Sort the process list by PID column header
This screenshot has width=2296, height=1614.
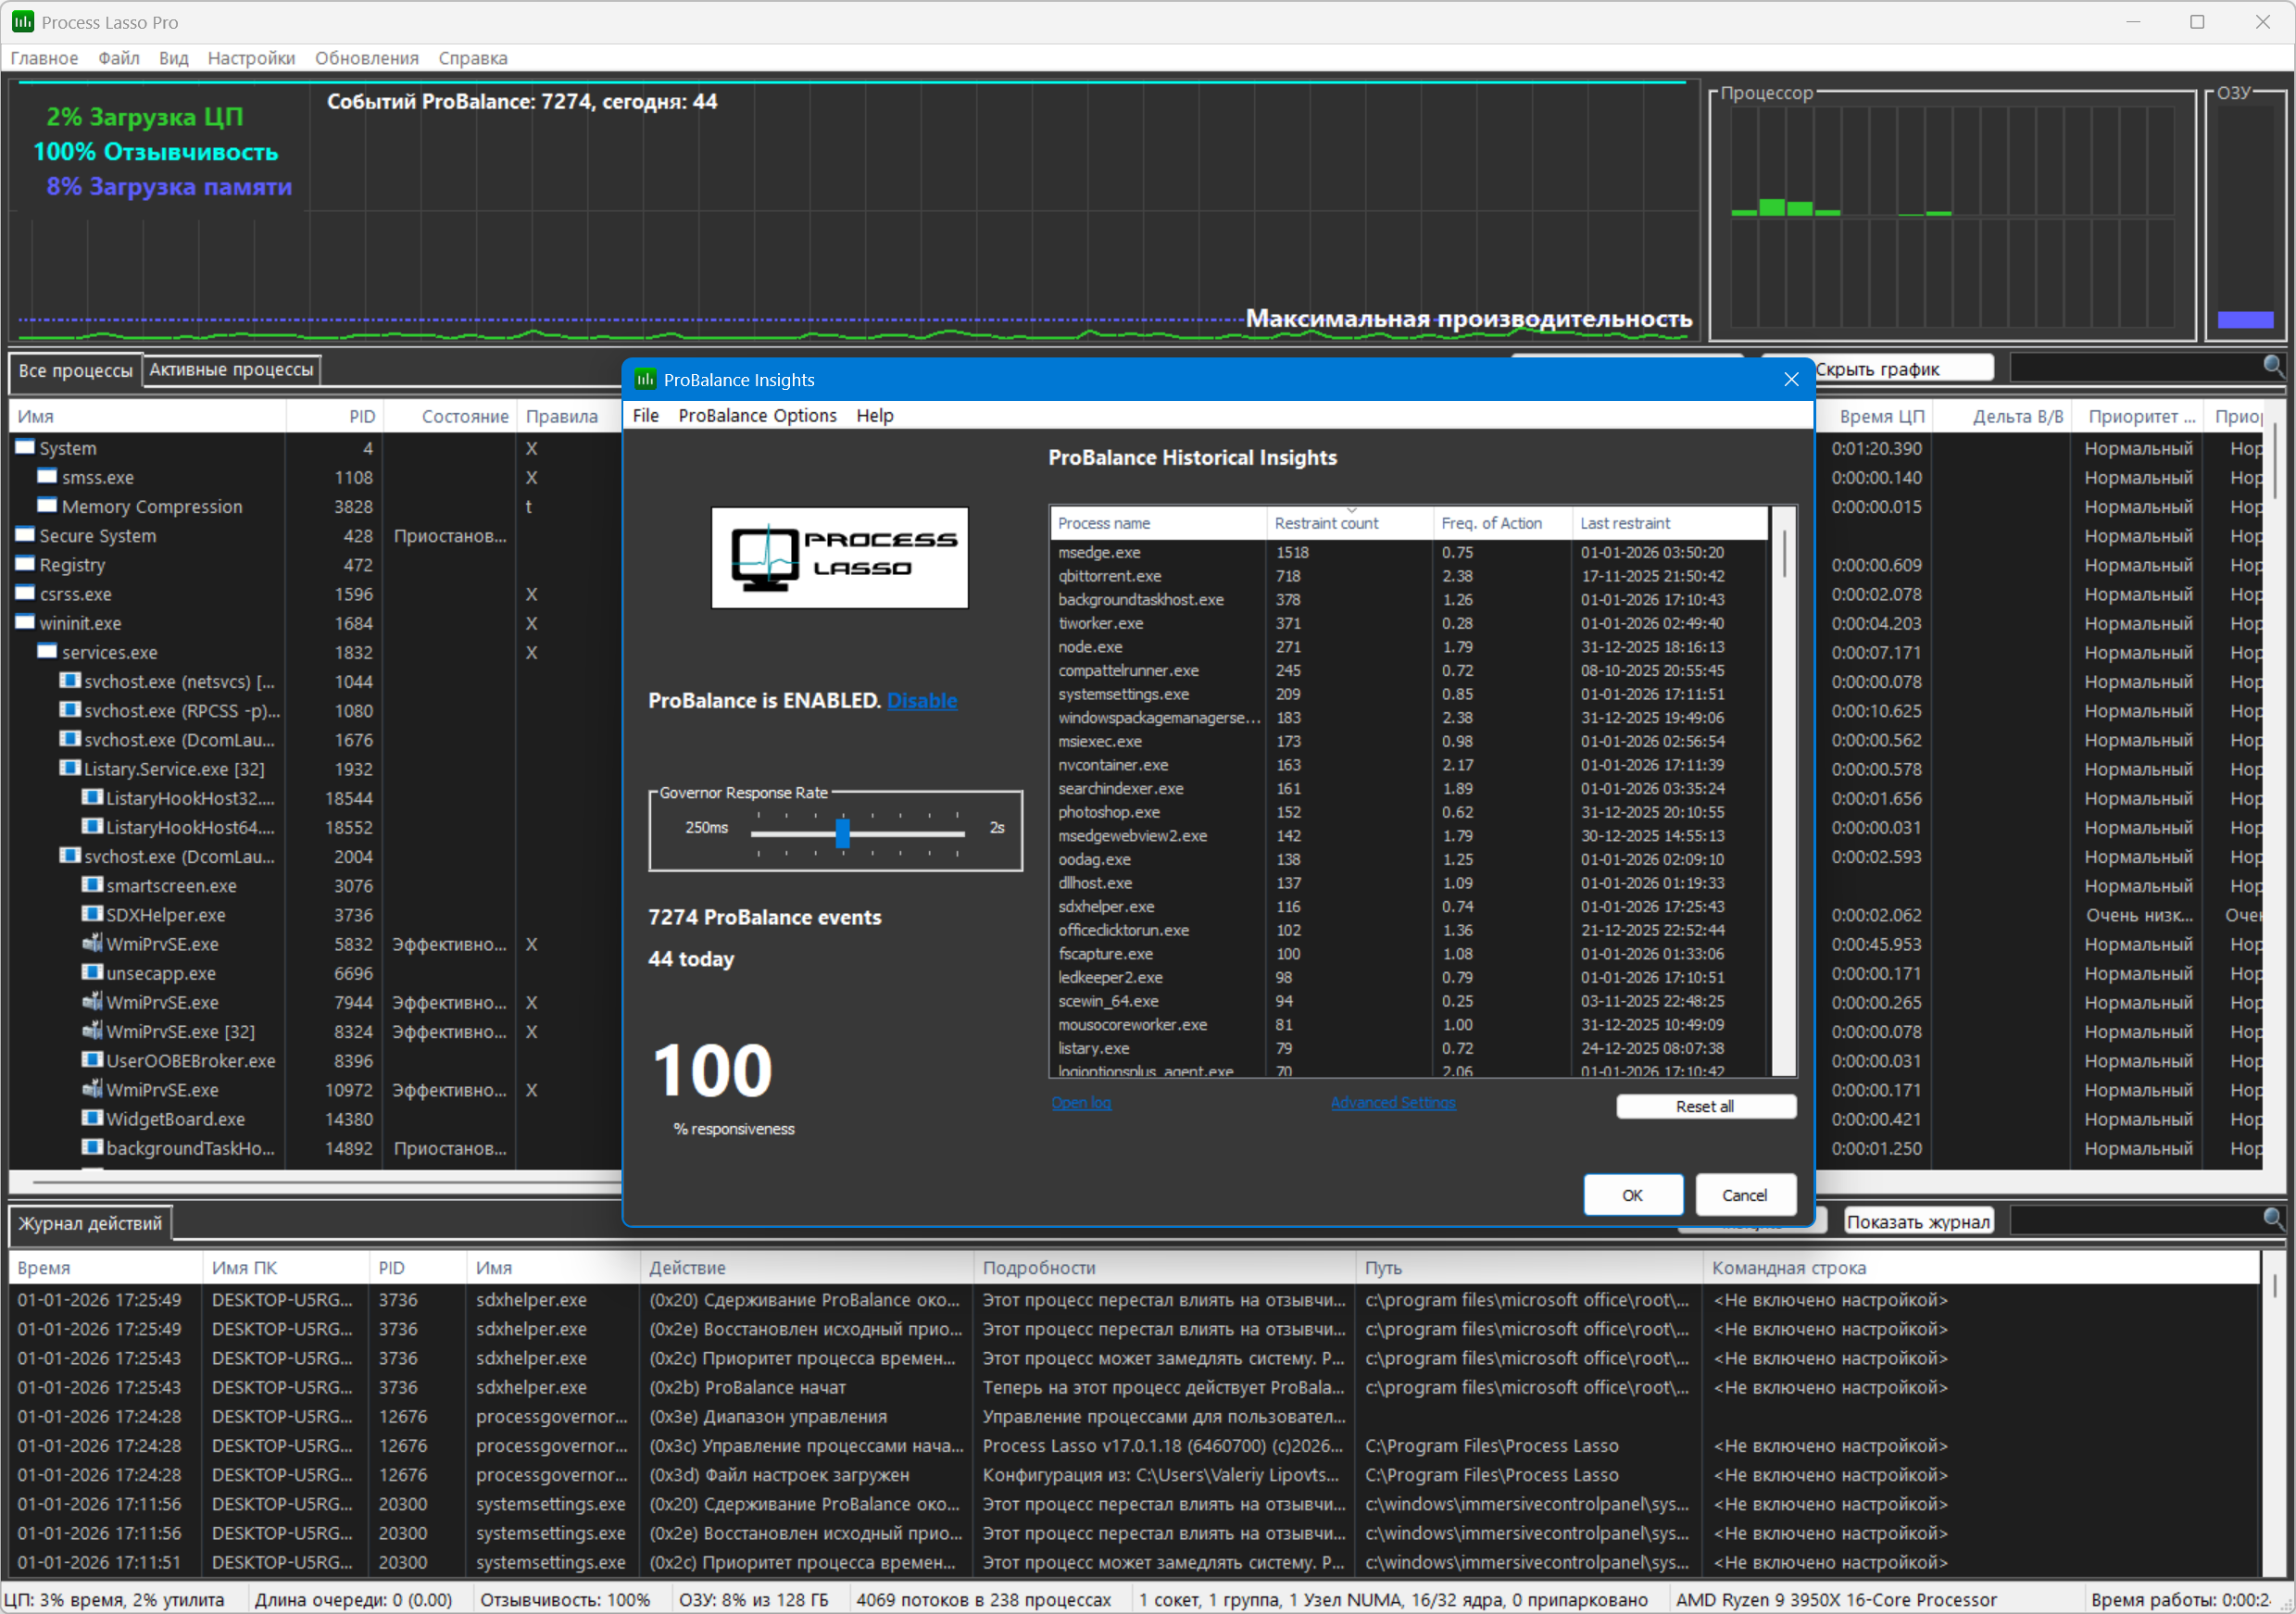tap(361, 416)
